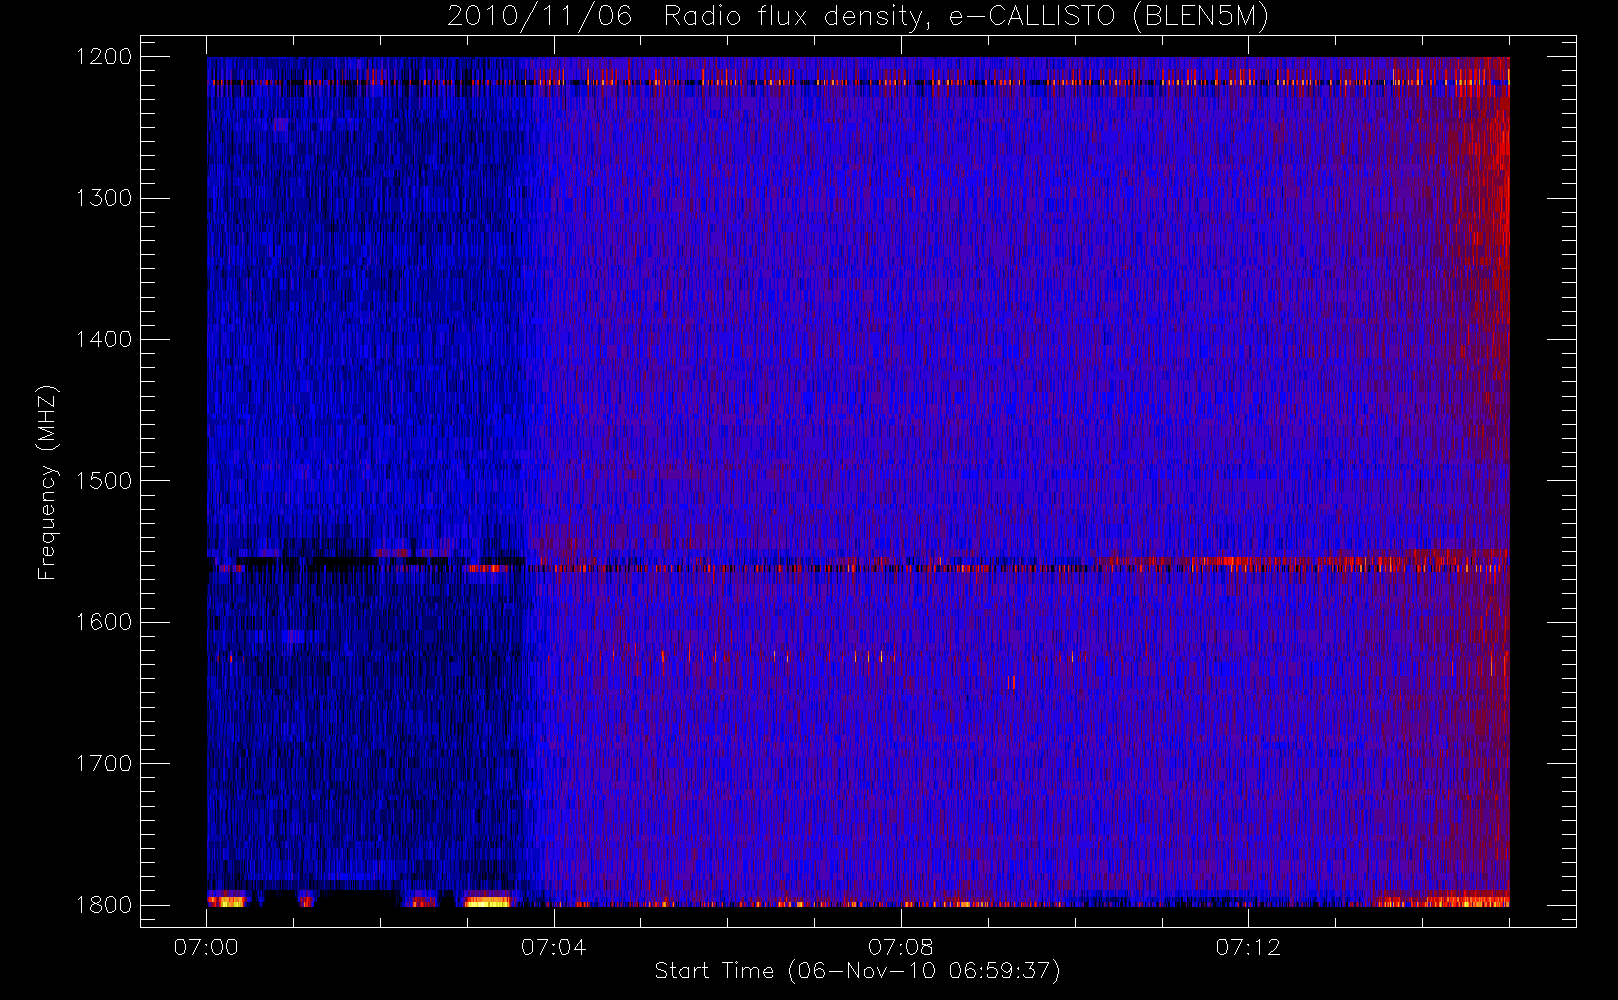Click the 07:04 time tick label
Viewport: 1618px width, 1000px height.
coord(553,947)
